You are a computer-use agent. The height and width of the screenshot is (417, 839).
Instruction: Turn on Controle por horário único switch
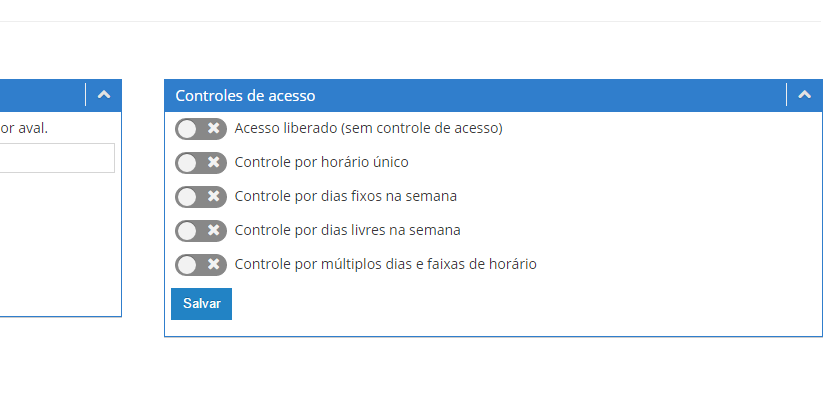[x=200, y=163]
